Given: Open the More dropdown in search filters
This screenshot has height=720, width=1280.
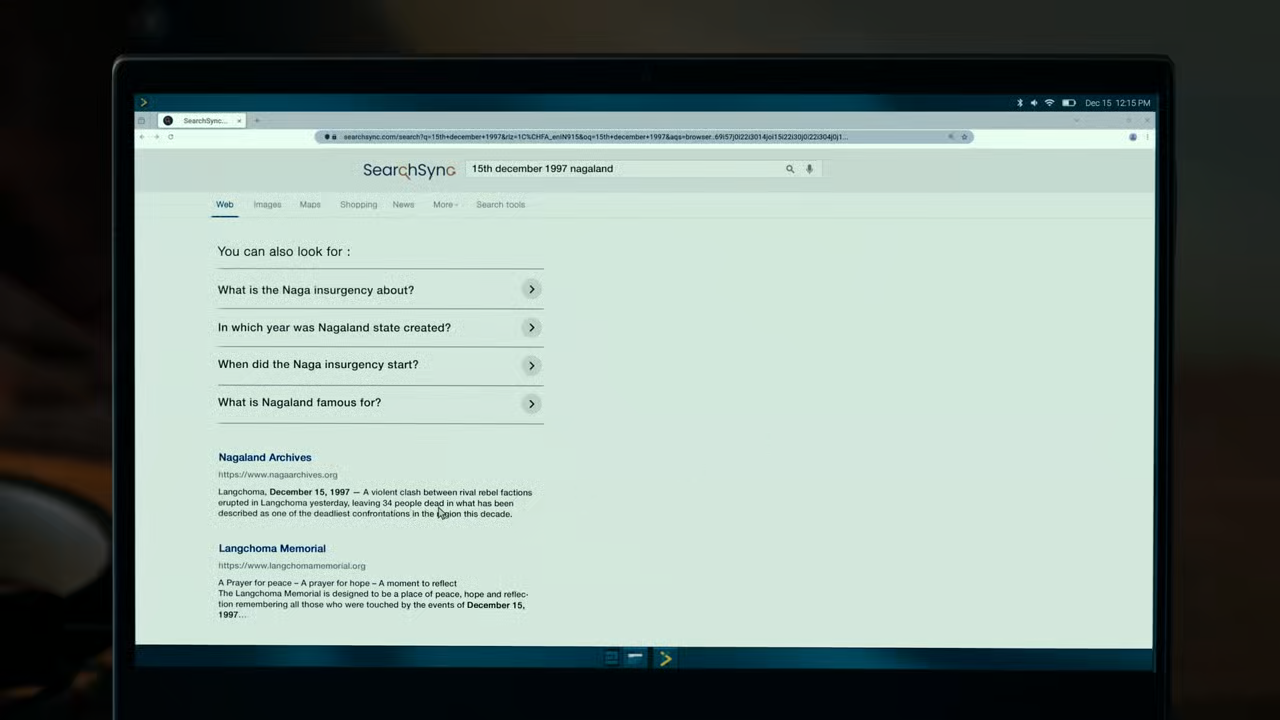Looking at the screenshot, I should pyautogui.click(x=444, y=205).
